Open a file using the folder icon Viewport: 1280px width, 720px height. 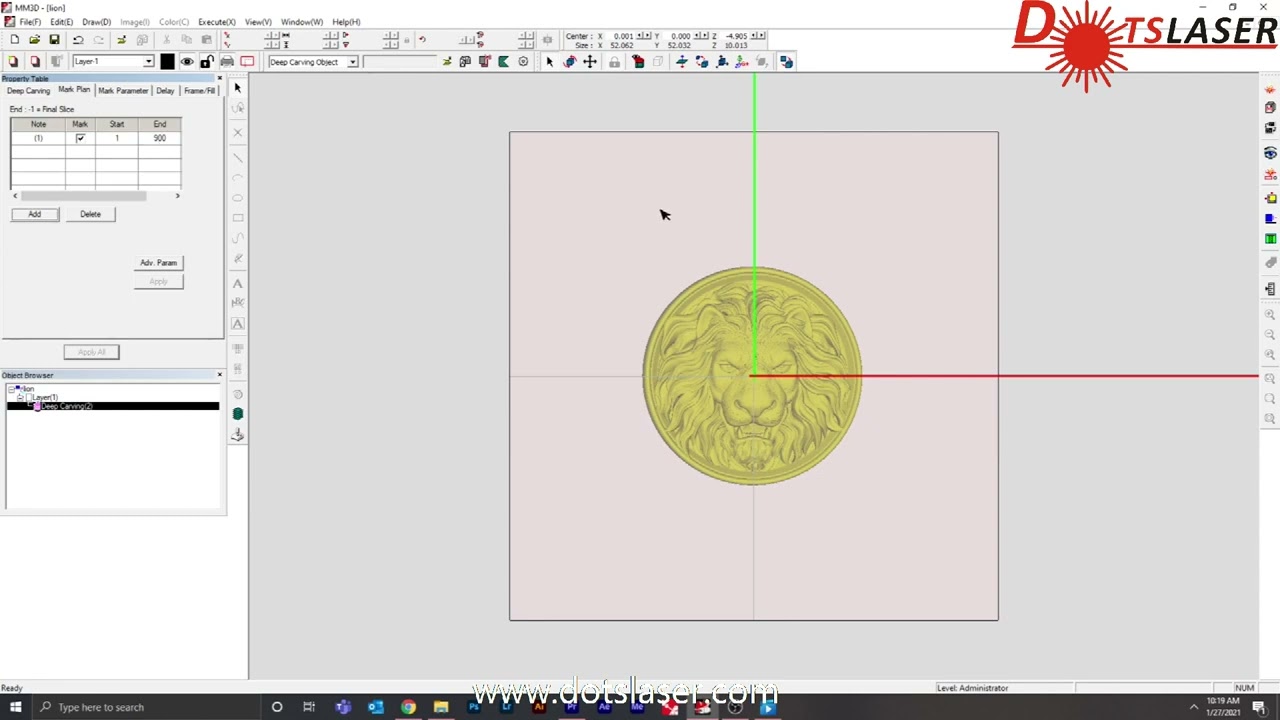[34, 40]
